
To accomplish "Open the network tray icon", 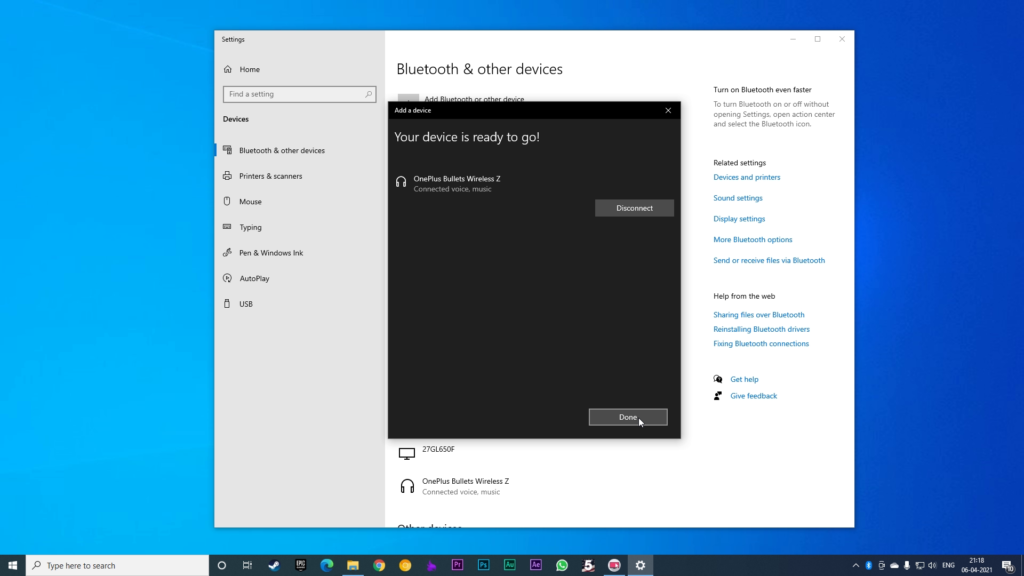I will pyautogui.click(x=920, y=565).
